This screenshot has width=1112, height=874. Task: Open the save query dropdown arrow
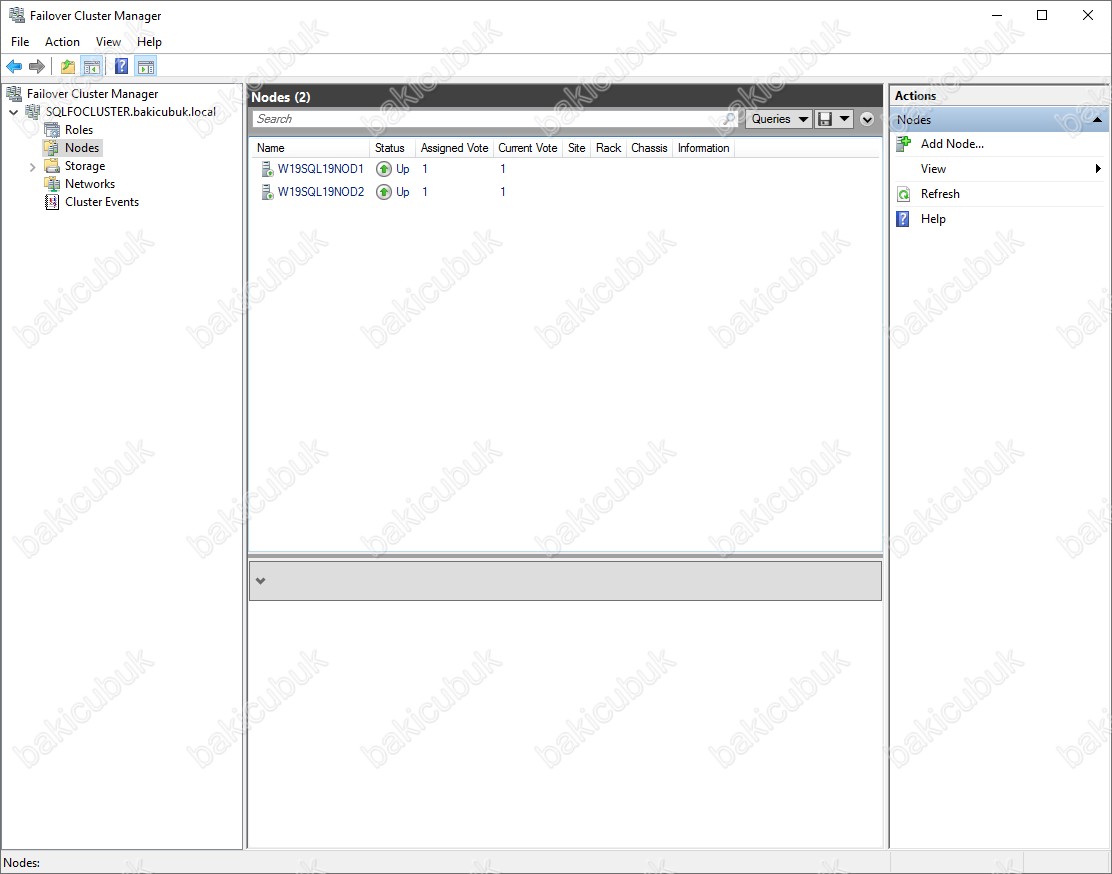[x=845, y=118]
